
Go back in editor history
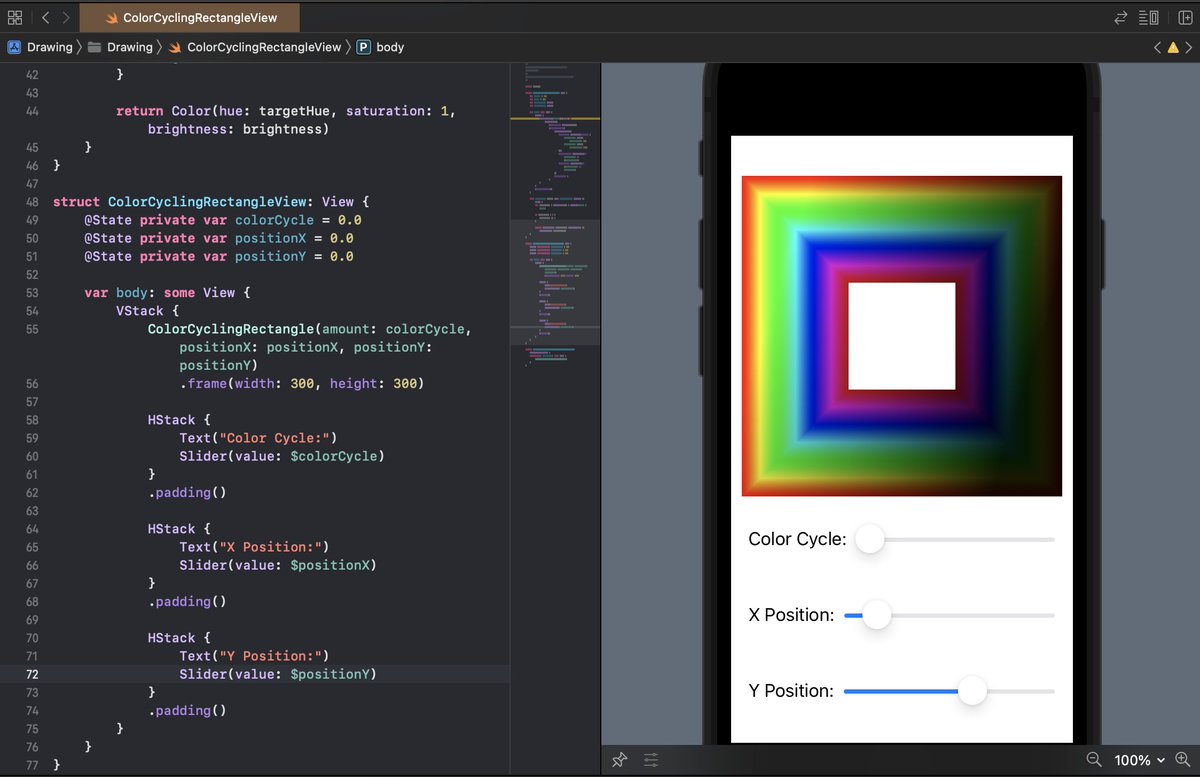pos(45,17)
